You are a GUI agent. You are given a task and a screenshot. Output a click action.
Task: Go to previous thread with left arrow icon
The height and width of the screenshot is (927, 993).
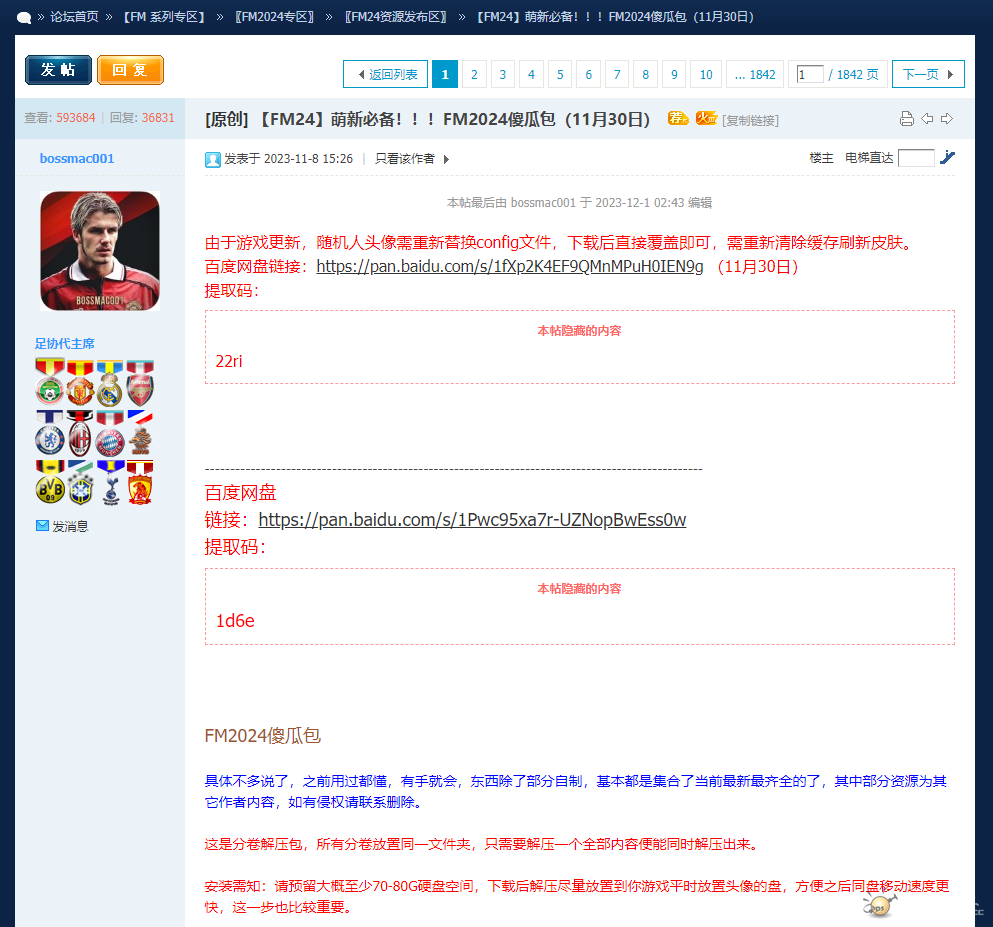[x=927, y=119]
